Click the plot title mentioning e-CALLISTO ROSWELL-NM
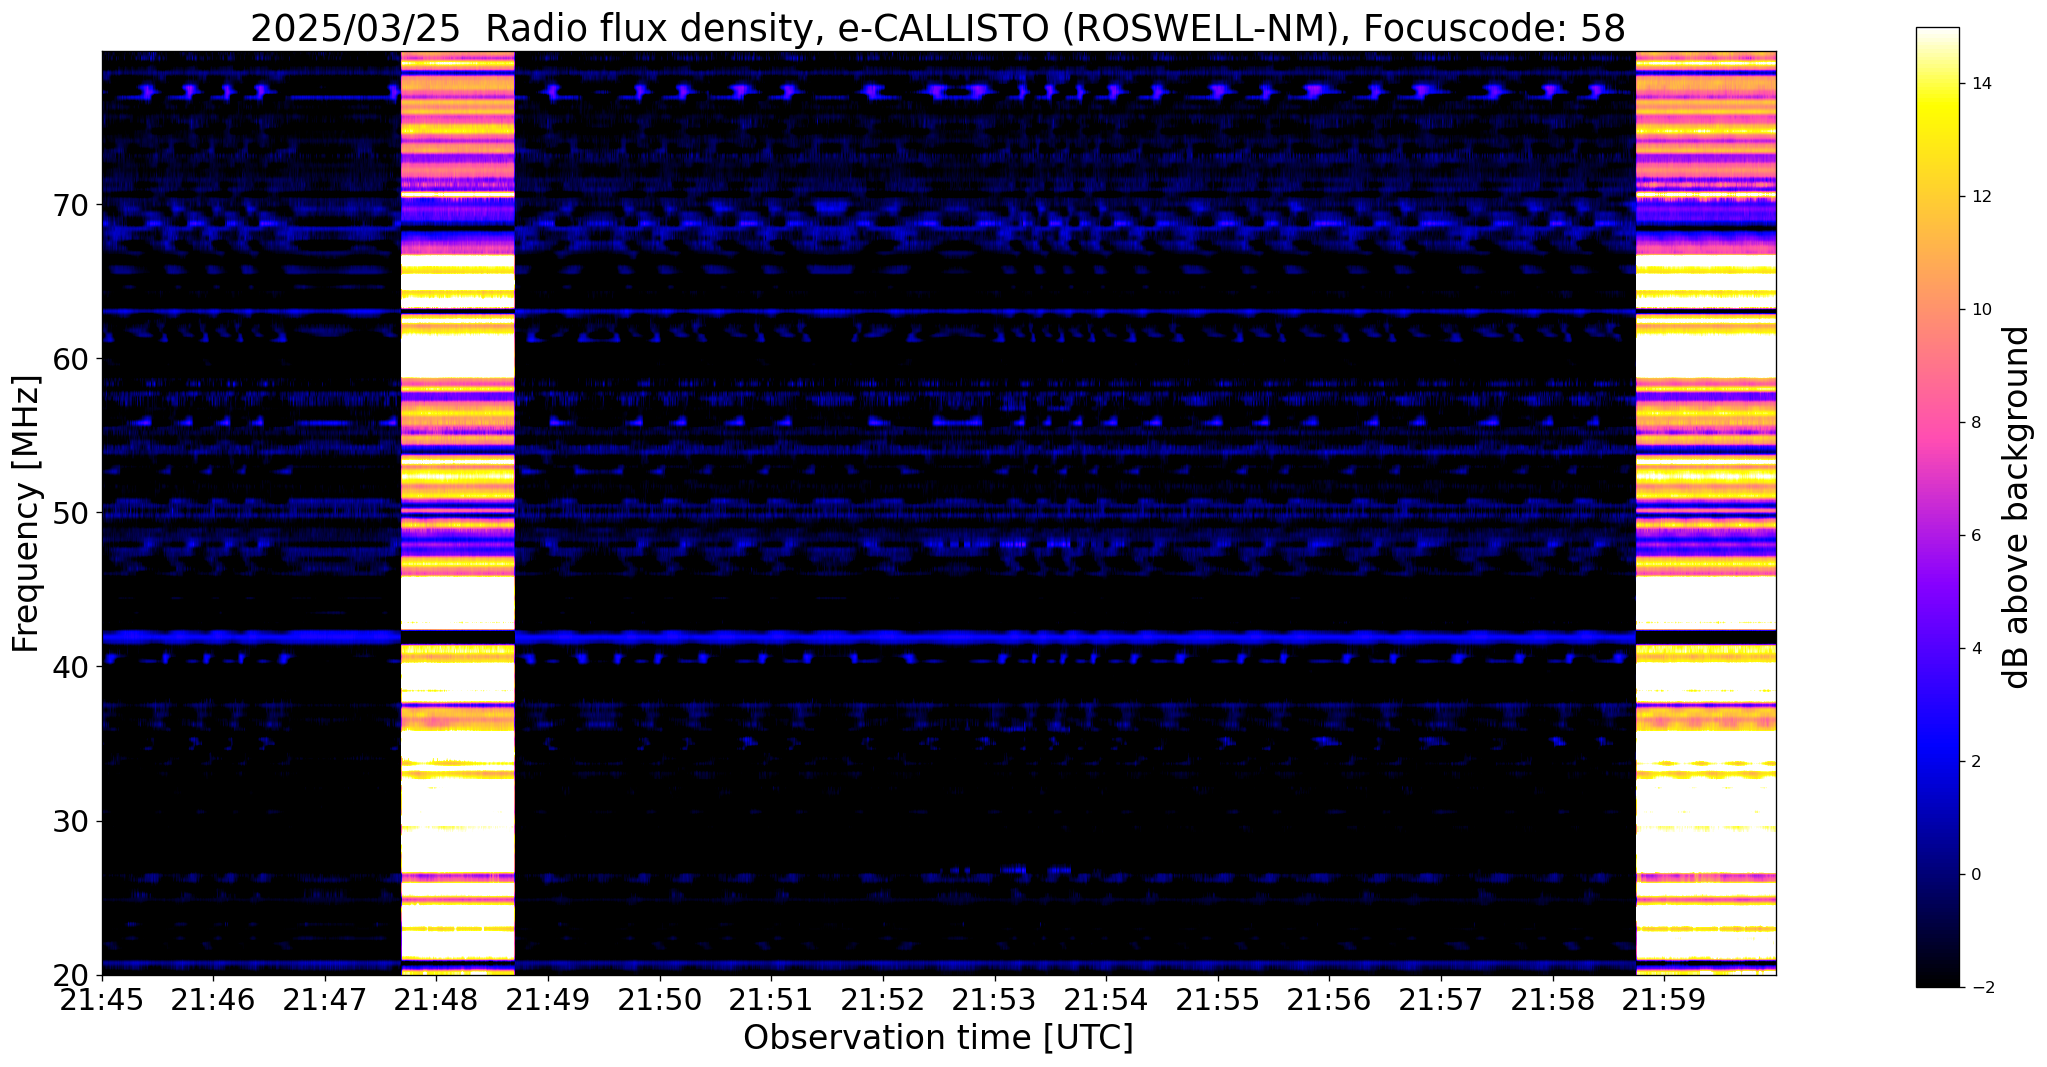The width and height of the screenshot is (2047, 1067). point(937,28)
